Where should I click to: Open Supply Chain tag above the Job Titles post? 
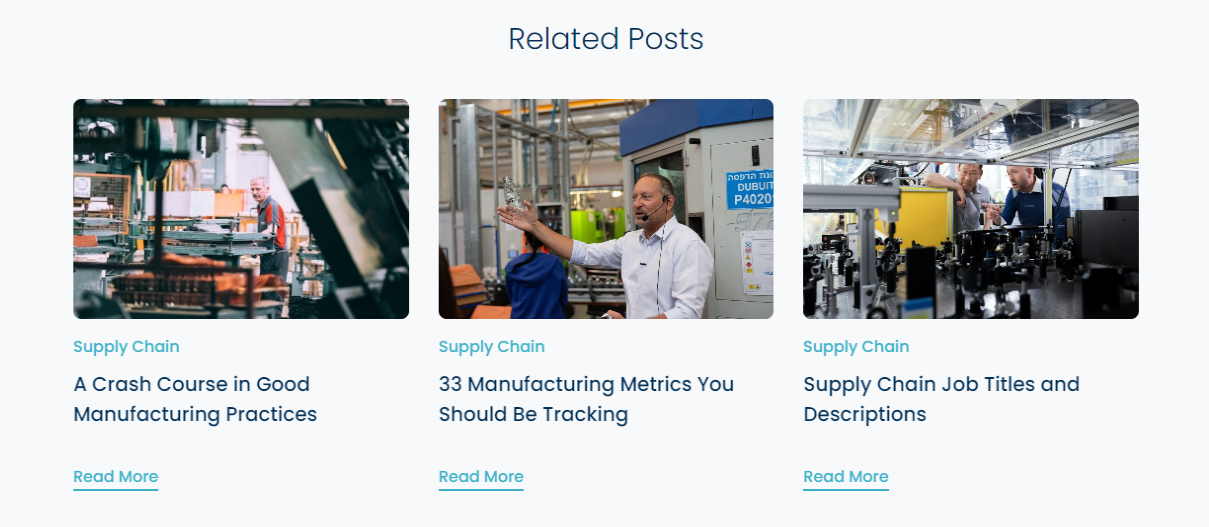[x=856, y=347]
